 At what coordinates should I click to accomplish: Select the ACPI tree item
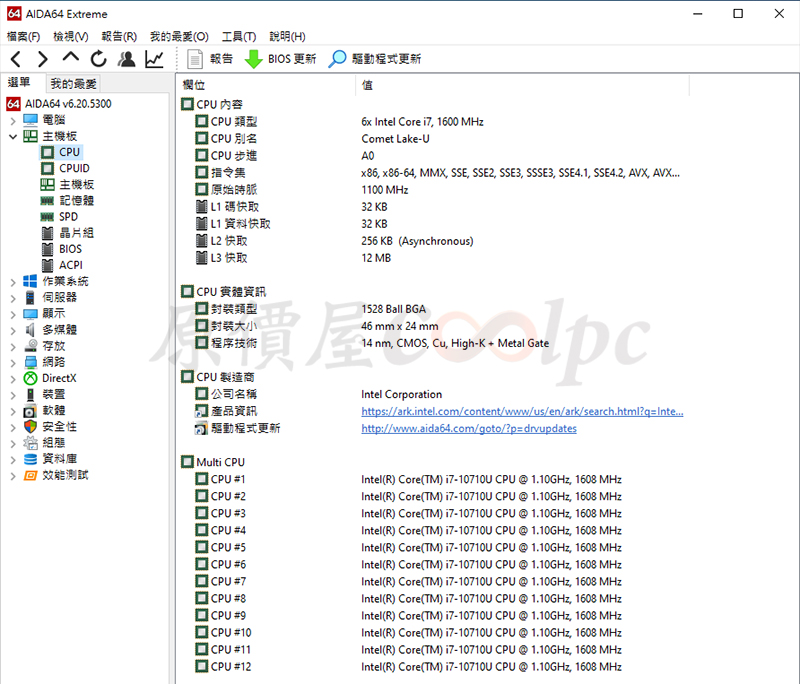tap(70, 265)
